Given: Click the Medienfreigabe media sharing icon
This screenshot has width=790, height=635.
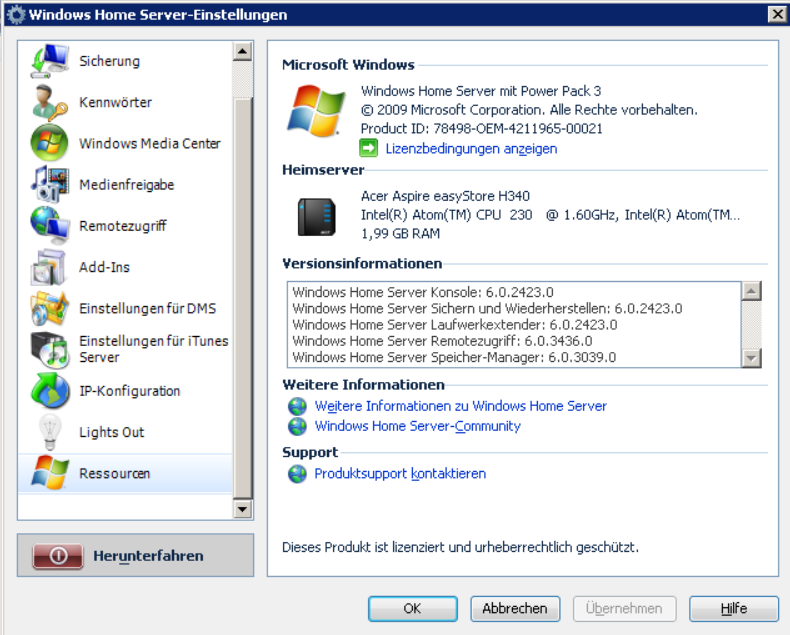Looking at the screenshot, I should [x=49, y=184].
